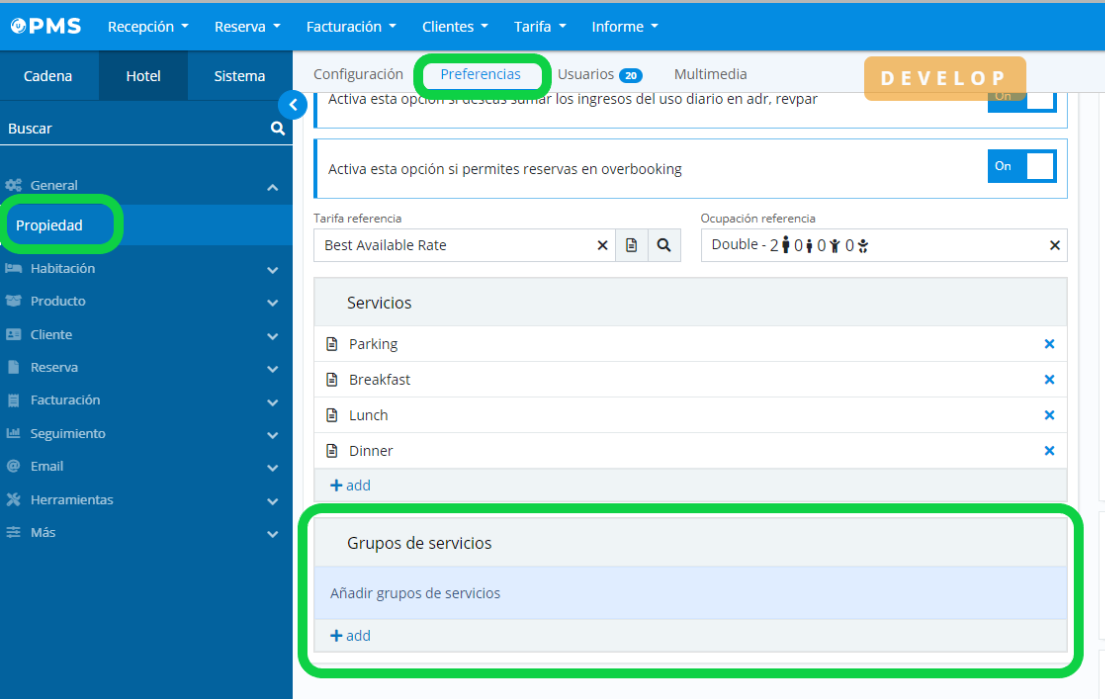Toggle the overbooking reservations switch
Image resolution: width=1105 pixels, height=699 pixels.
click(x=1021, y=167)
